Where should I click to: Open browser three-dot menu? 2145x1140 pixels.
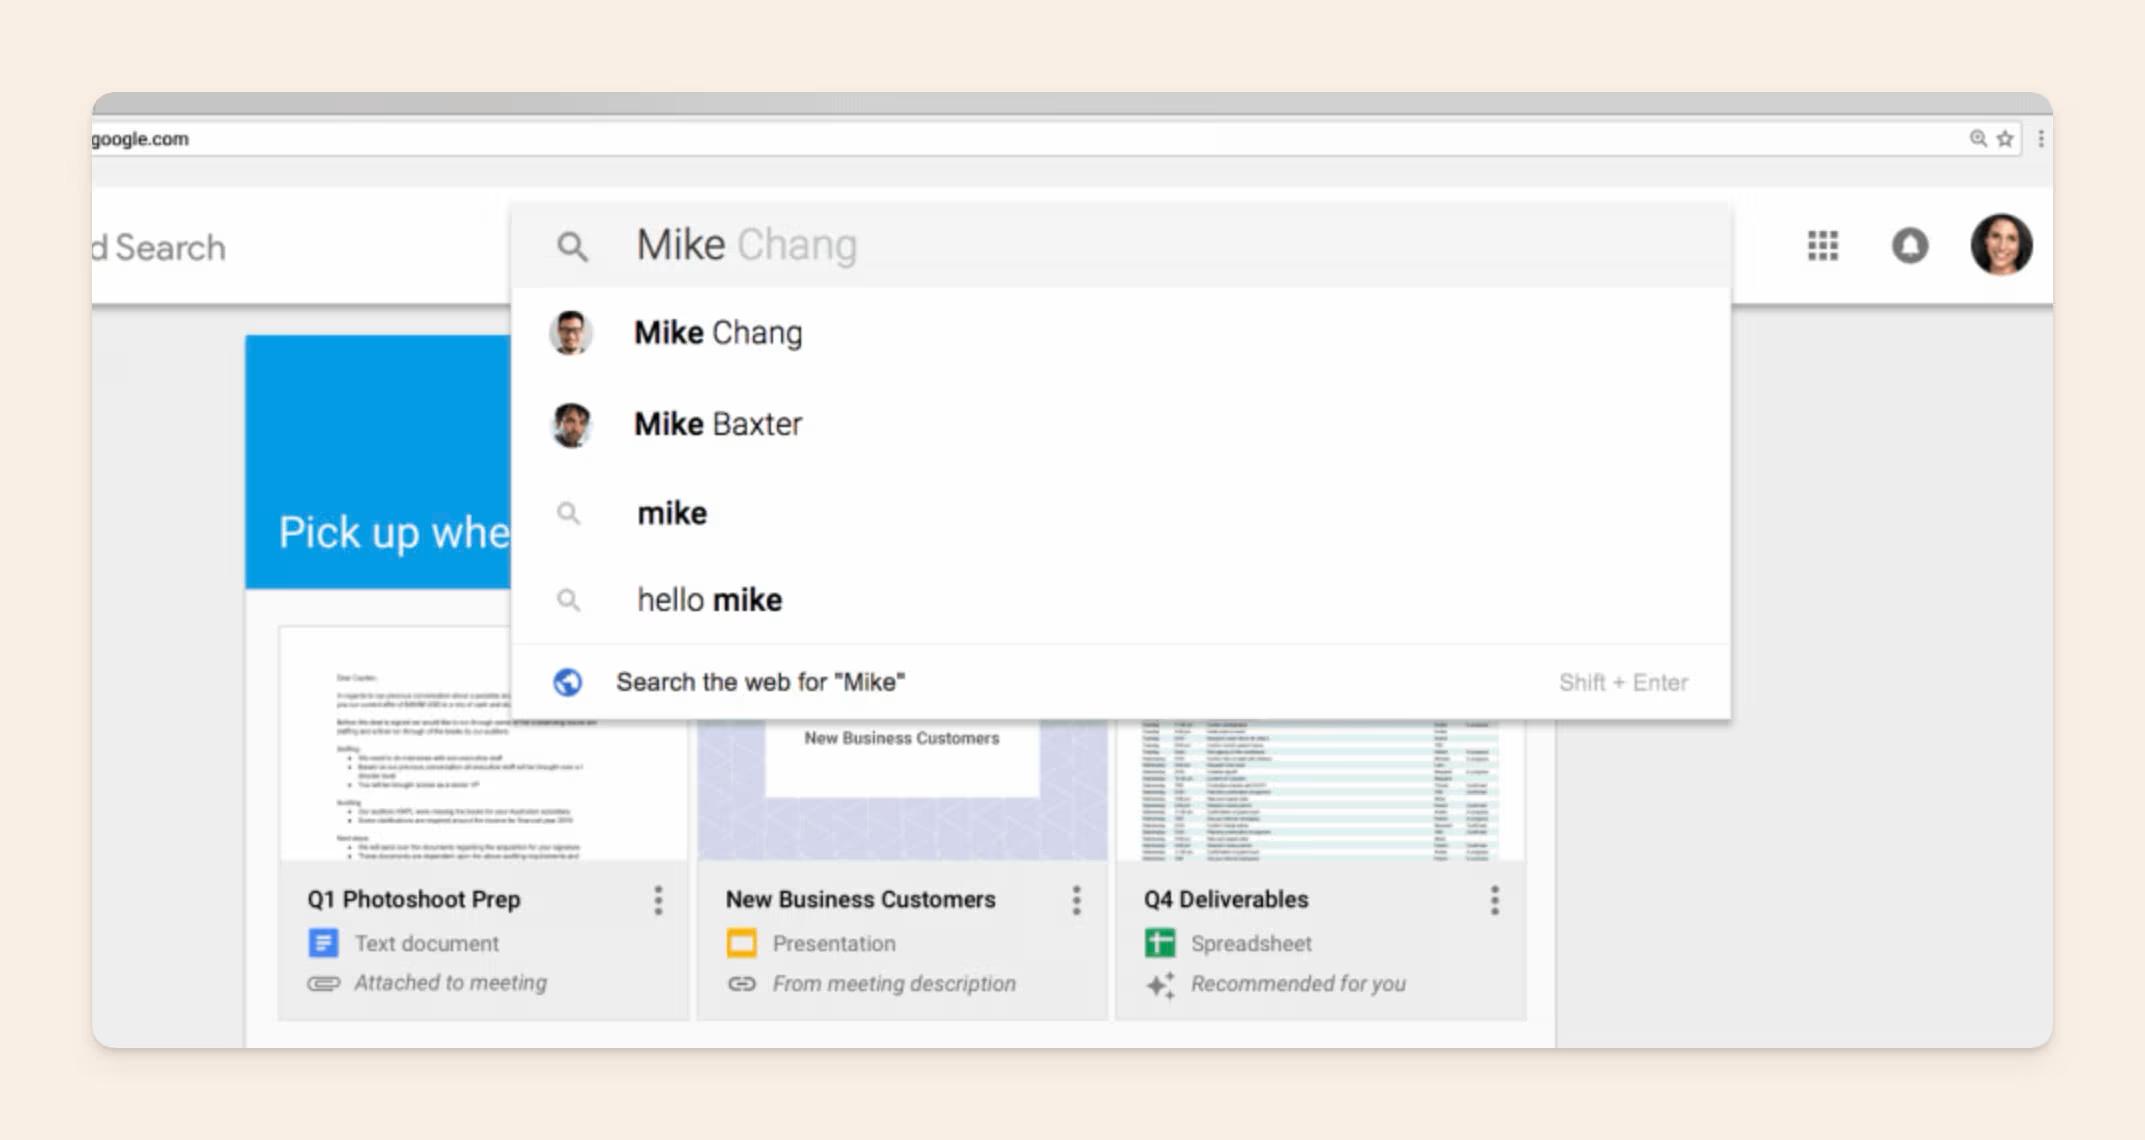point(2041,139)
